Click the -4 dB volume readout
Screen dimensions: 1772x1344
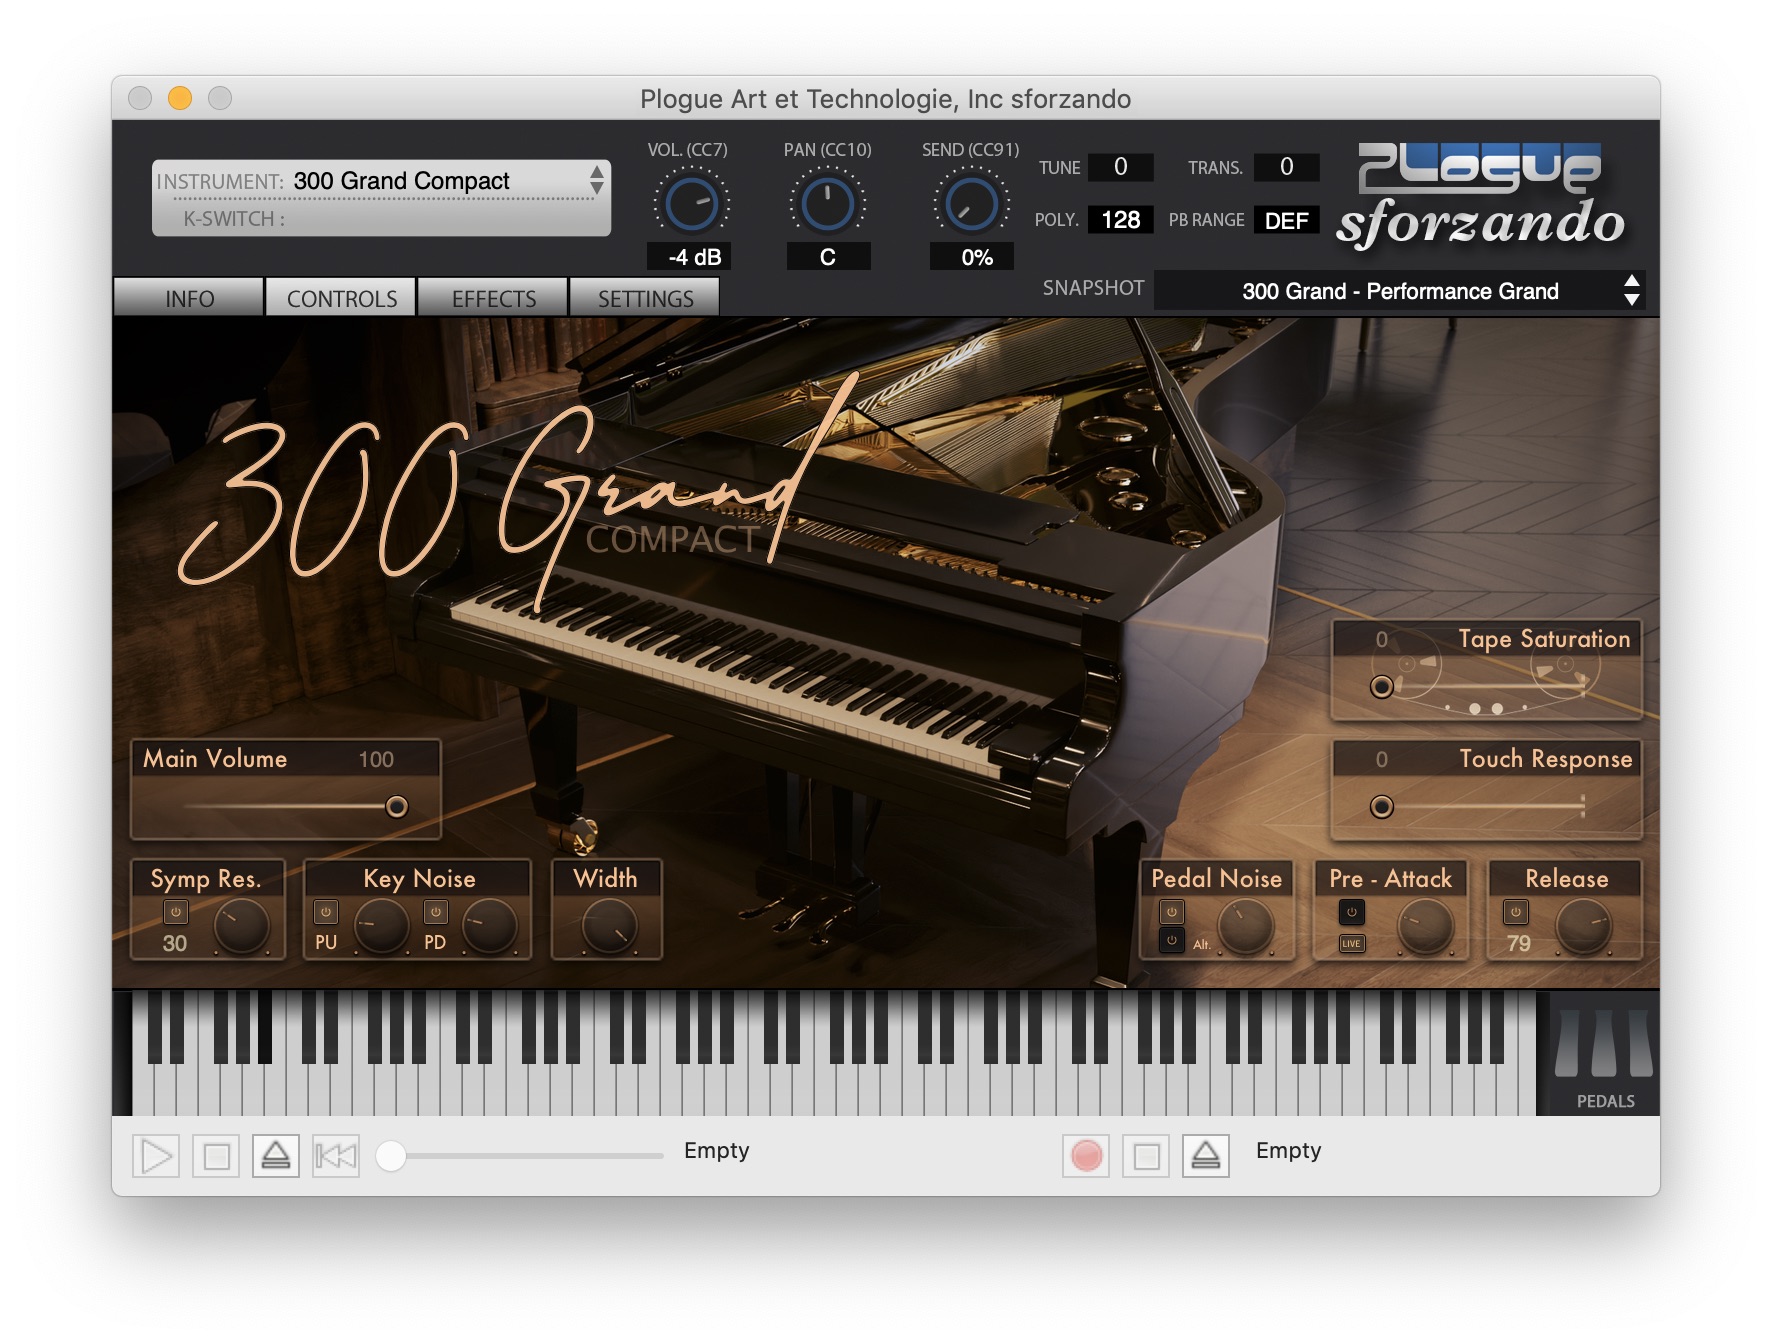(689, 257)
